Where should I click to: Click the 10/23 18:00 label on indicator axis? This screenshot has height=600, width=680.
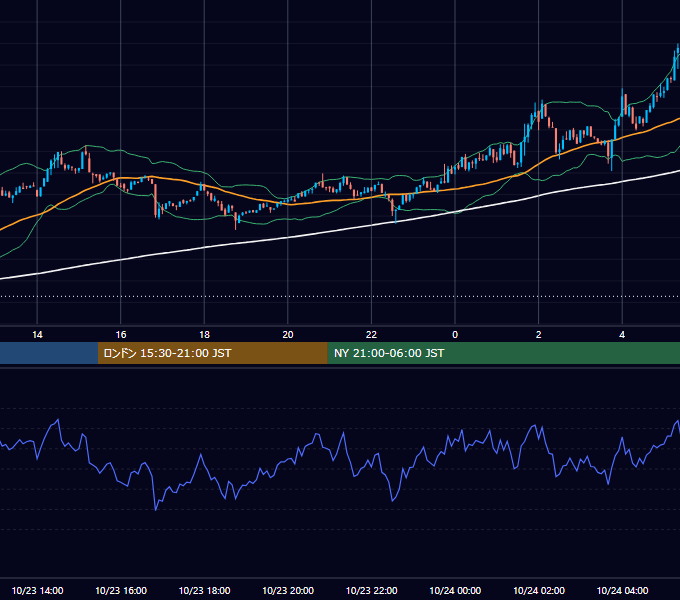coord(204,590)
